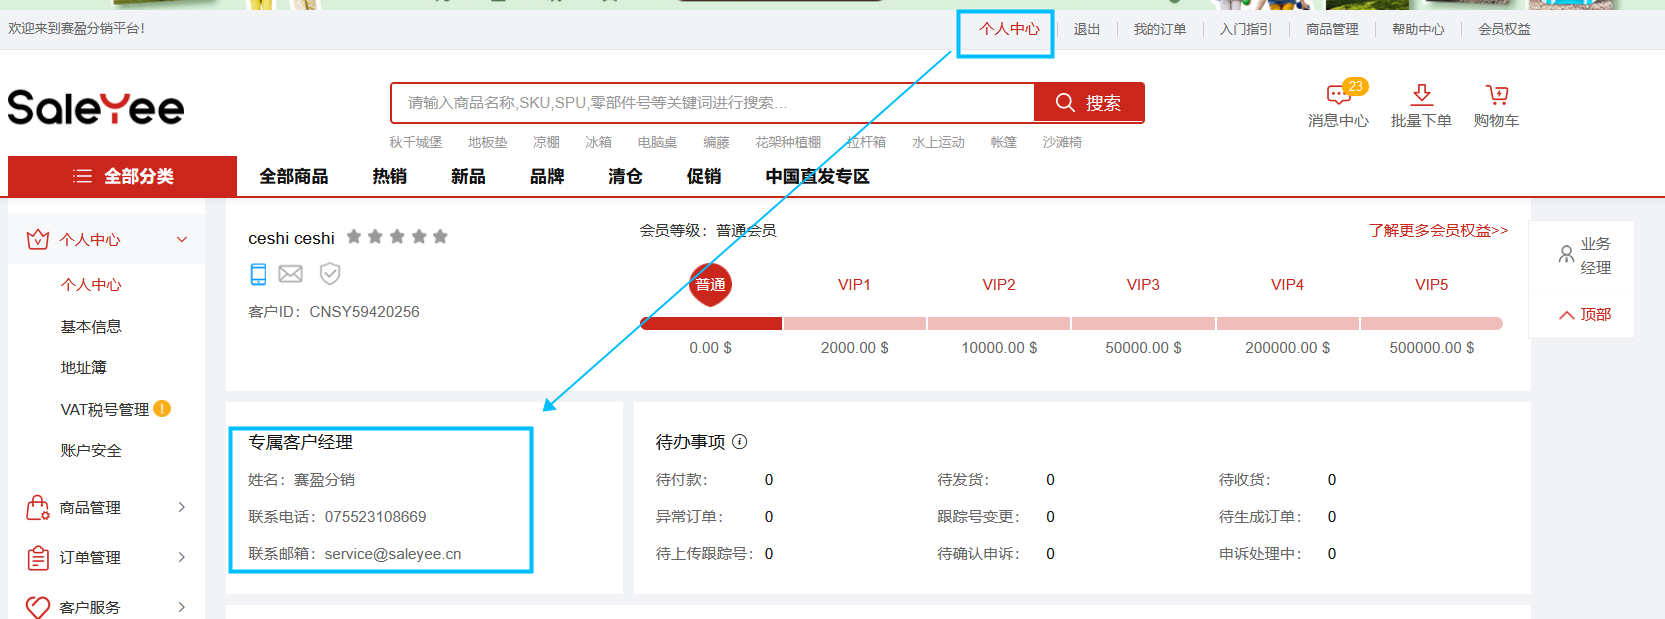
Task: Open the 消息中心 message icon
Action: point(1338,96)
